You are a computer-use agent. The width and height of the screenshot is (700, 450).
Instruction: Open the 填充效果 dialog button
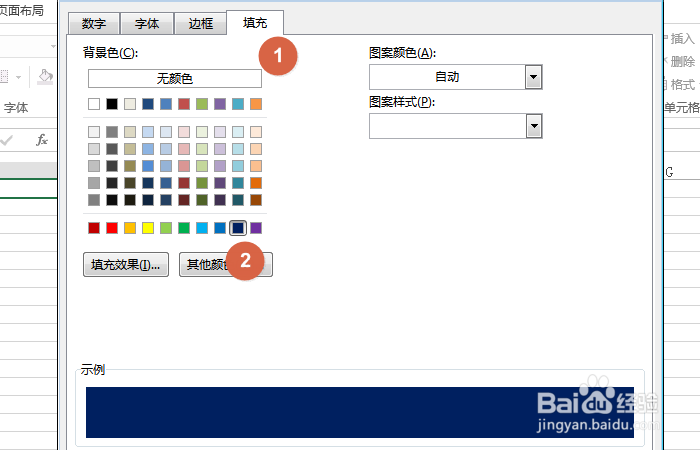click(126, 265)
